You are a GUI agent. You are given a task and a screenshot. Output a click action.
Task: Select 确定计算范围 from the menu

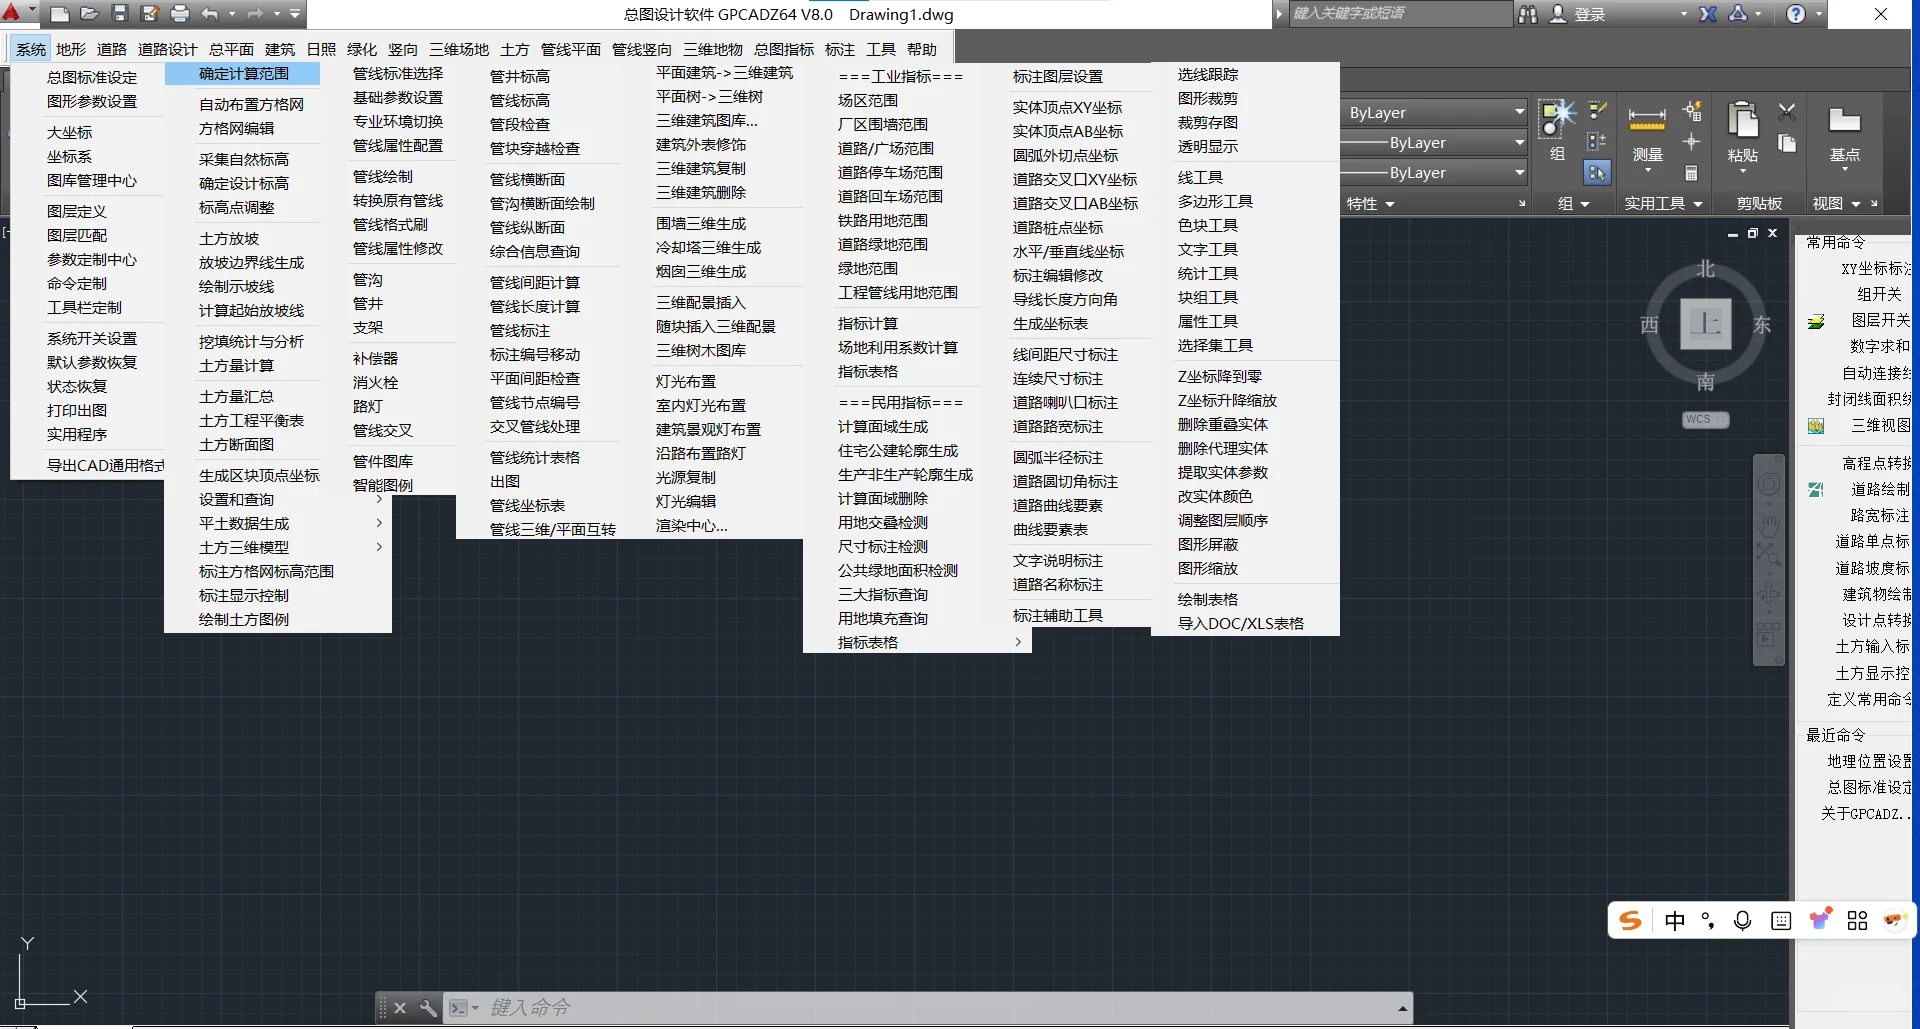click(x=242, y=73)
